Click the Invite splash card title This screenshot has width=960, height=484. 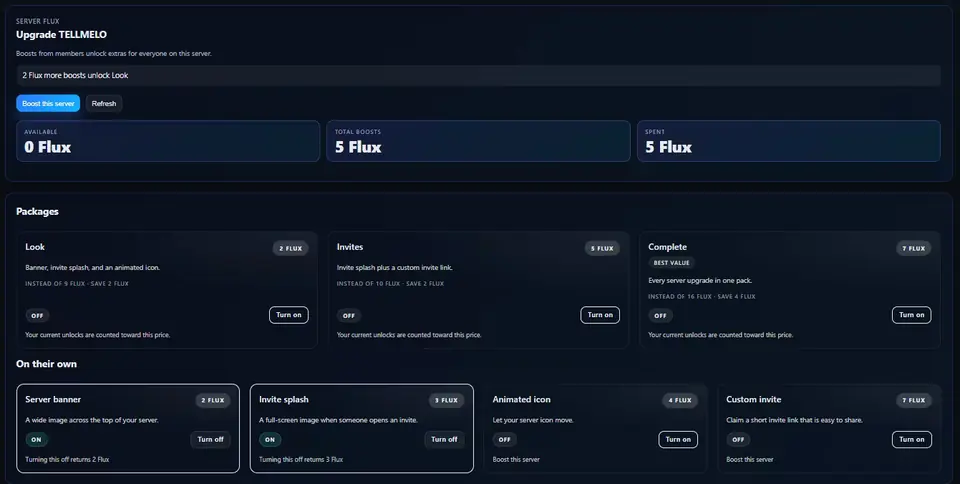coord(283,399)
